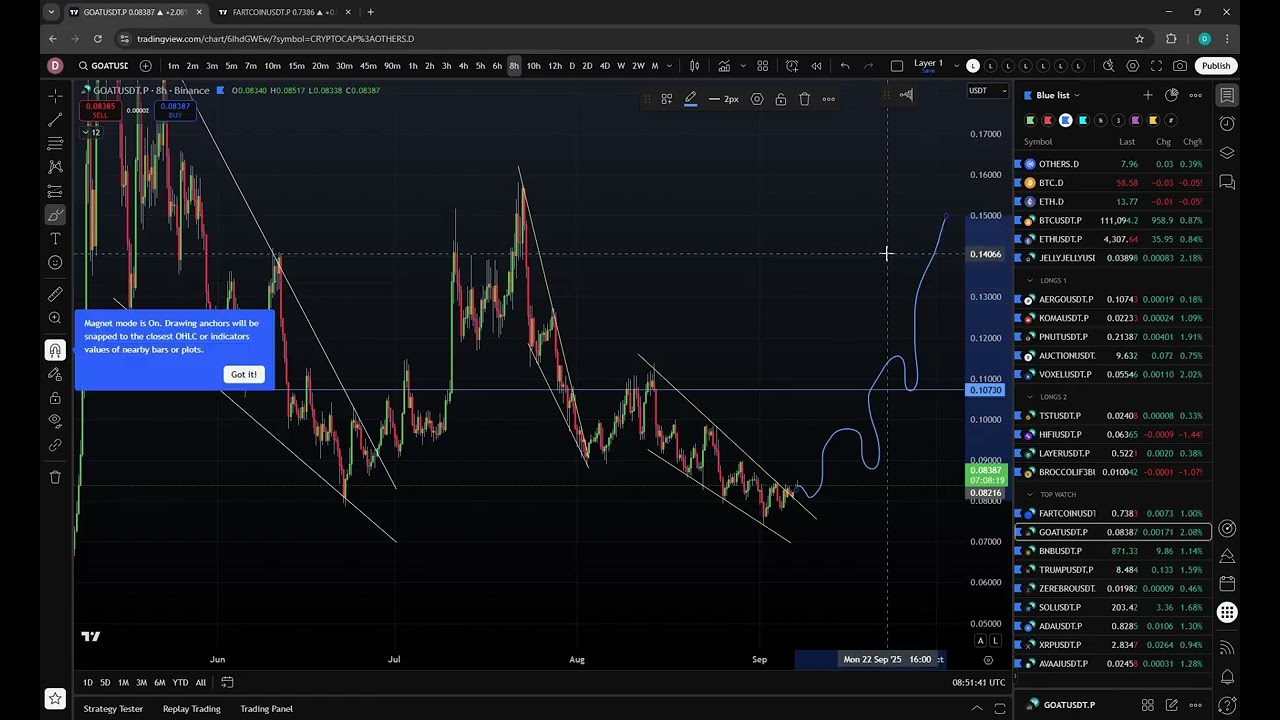
Task: Select FARTCOINUSDT in the watchlist
Action: [x=1113, y=513]
